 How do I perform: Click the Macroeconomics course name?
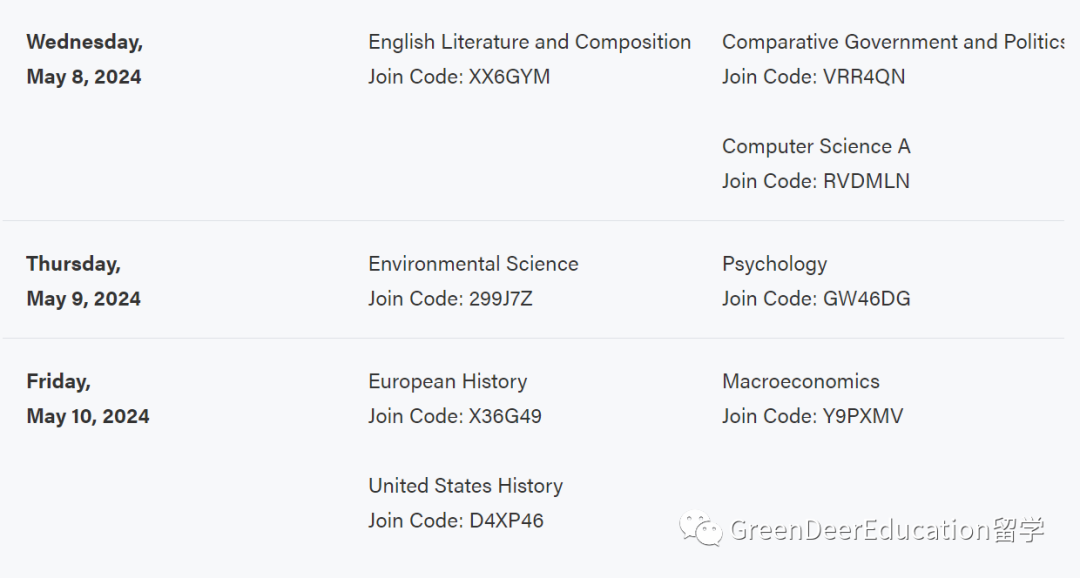tap(800, 382)
